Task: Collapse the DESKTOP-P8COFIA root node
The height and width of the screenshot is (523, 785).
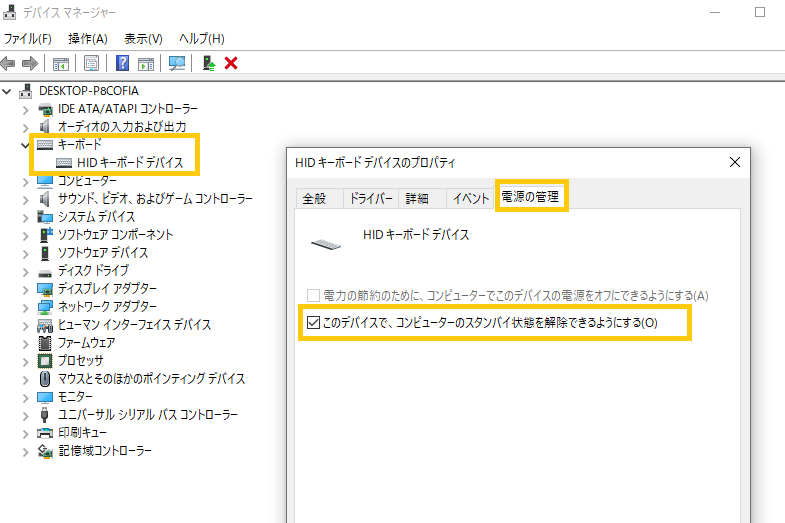Action: 7,91
